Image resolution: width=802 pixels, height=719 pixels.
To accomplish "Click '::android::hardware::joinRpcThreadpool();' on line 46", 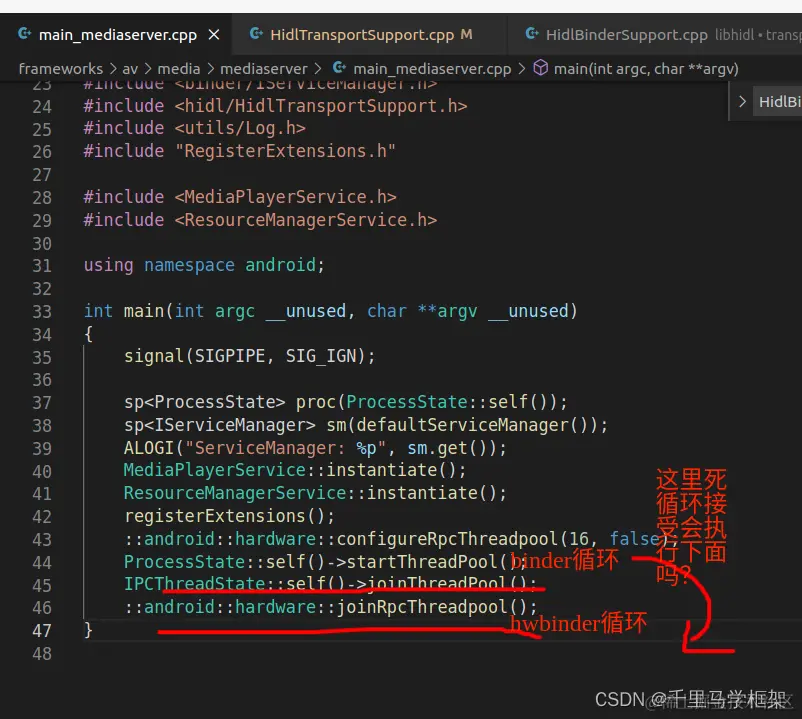I will click(x=330, y=608).
